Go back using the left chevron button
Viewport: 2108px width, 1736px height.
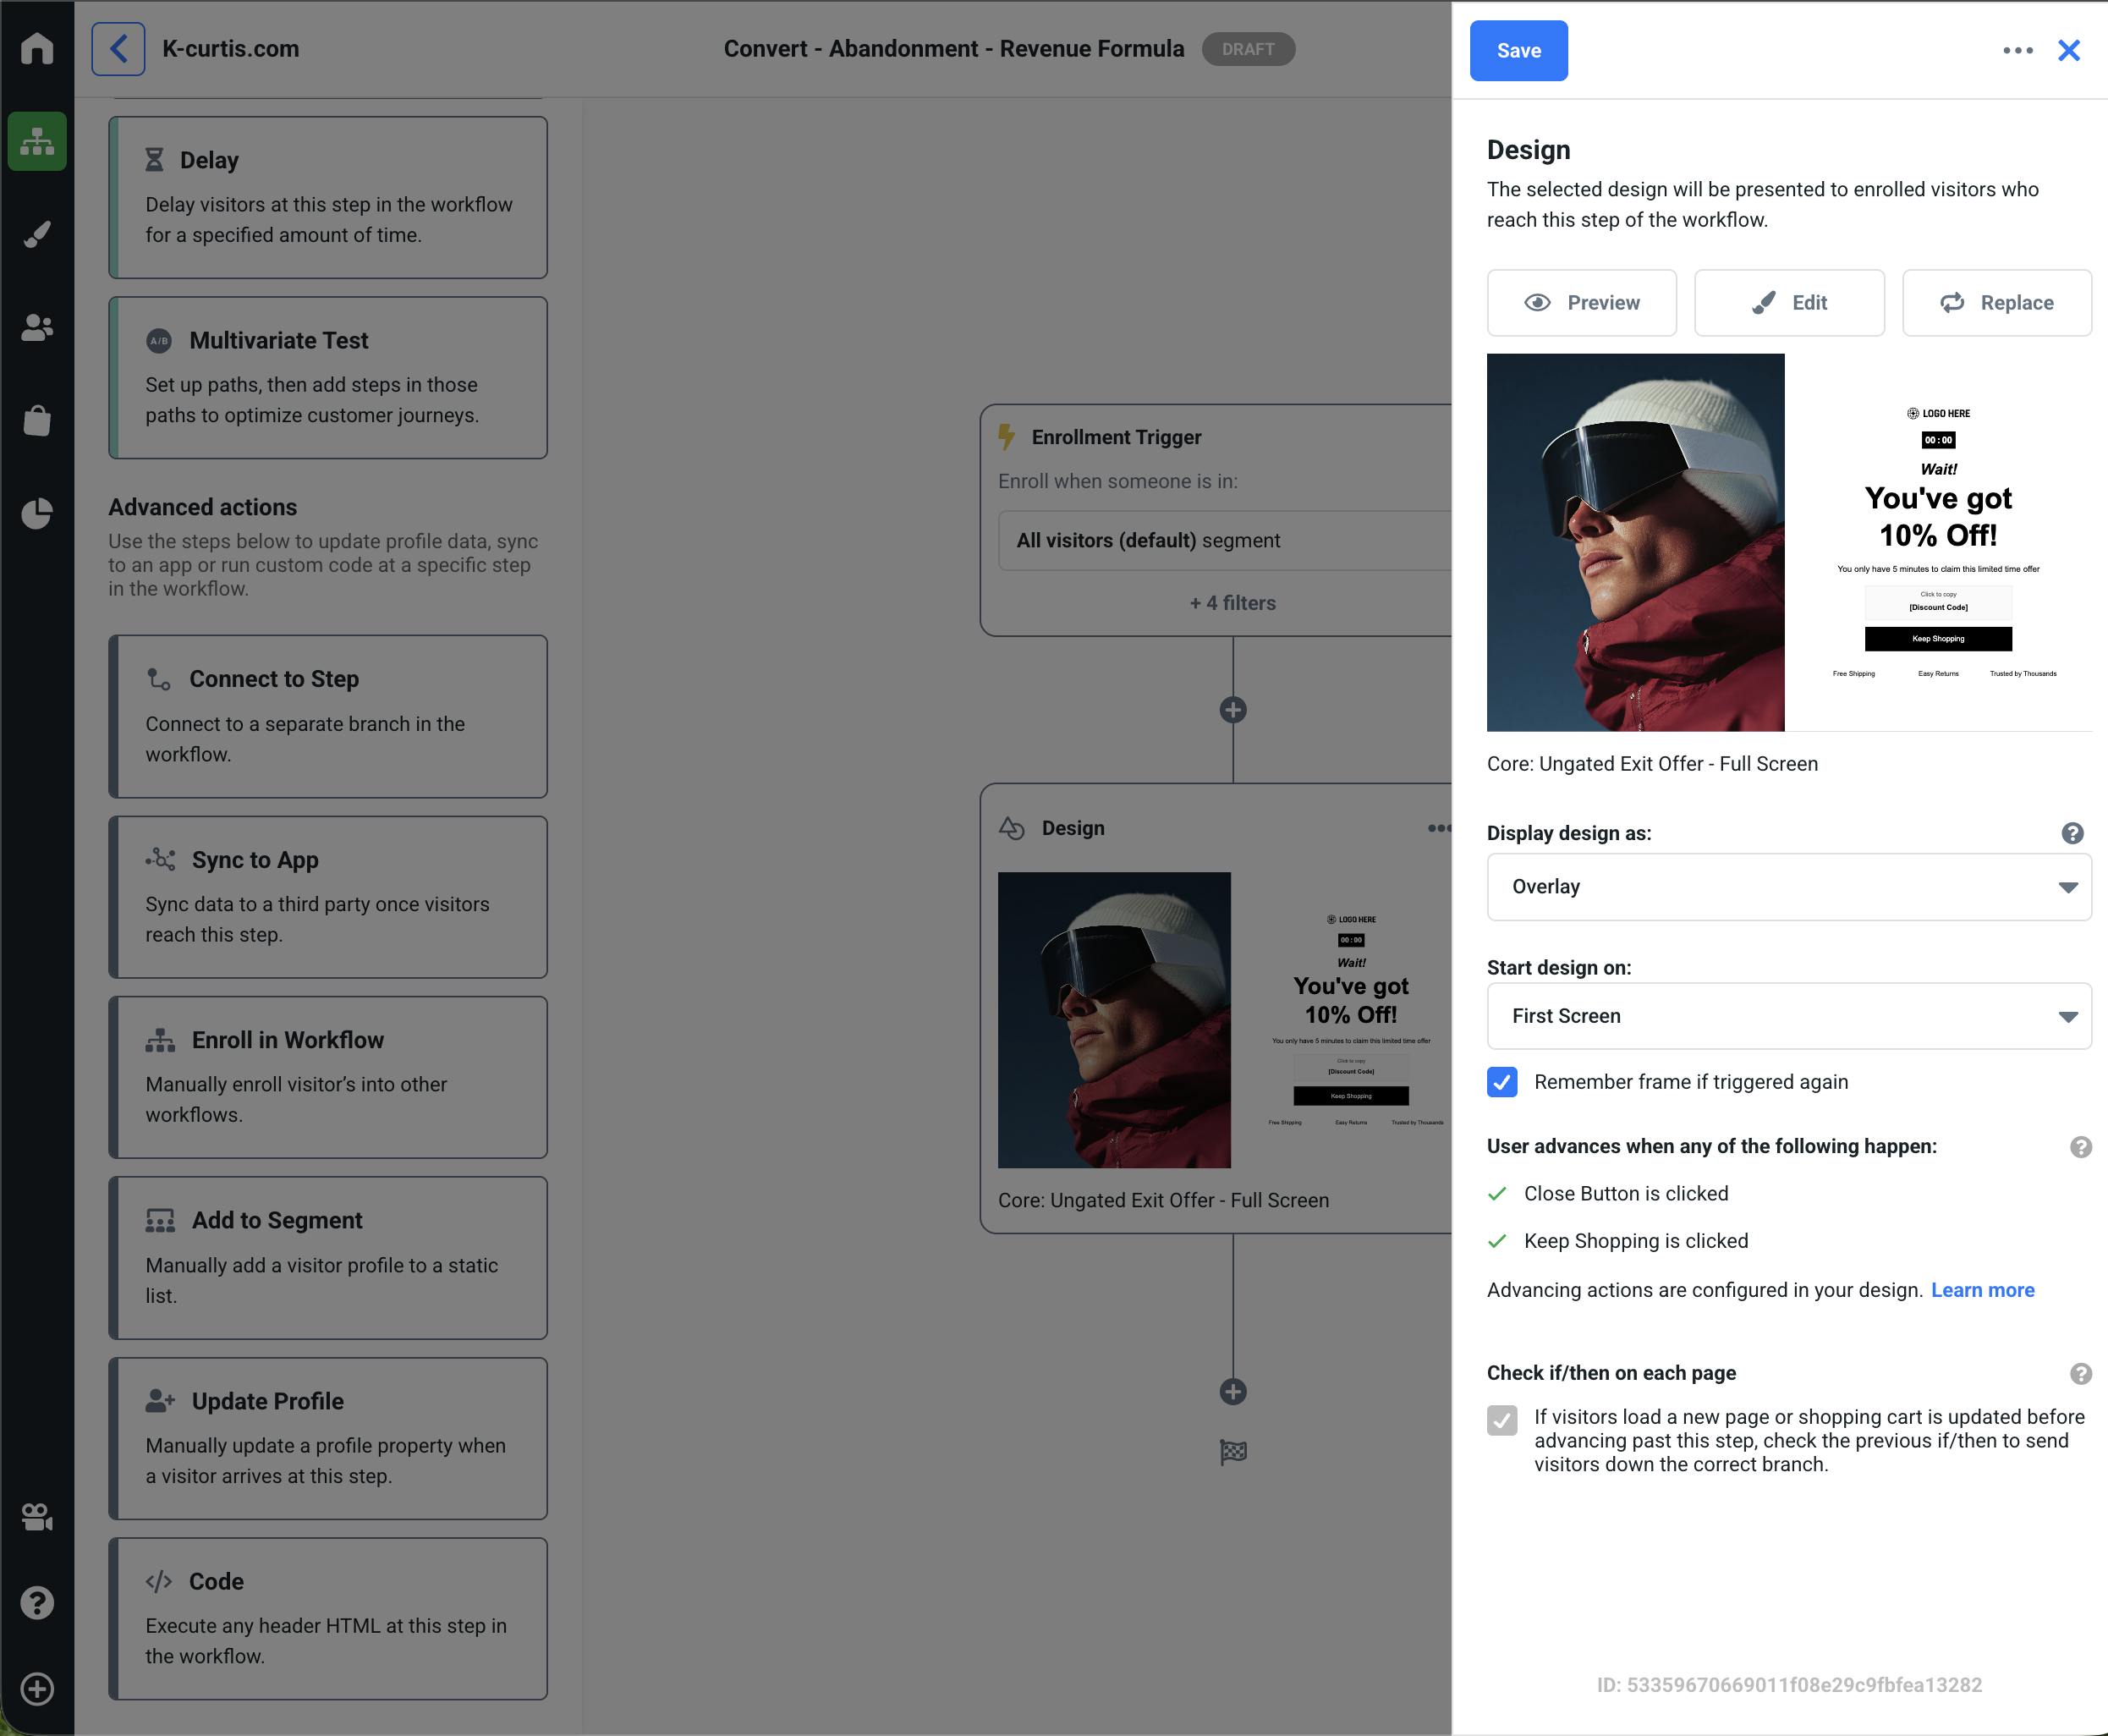pos(118,49)
